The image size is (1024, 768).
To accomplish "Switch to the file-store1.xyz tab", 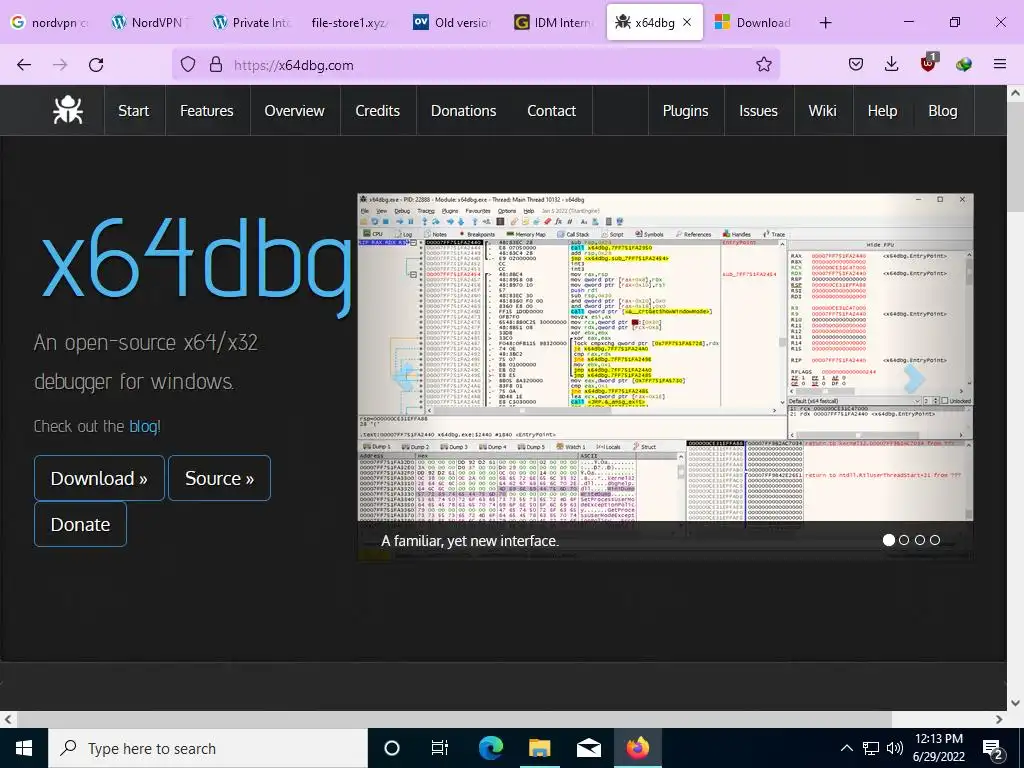I will click(x=351, y=22).
